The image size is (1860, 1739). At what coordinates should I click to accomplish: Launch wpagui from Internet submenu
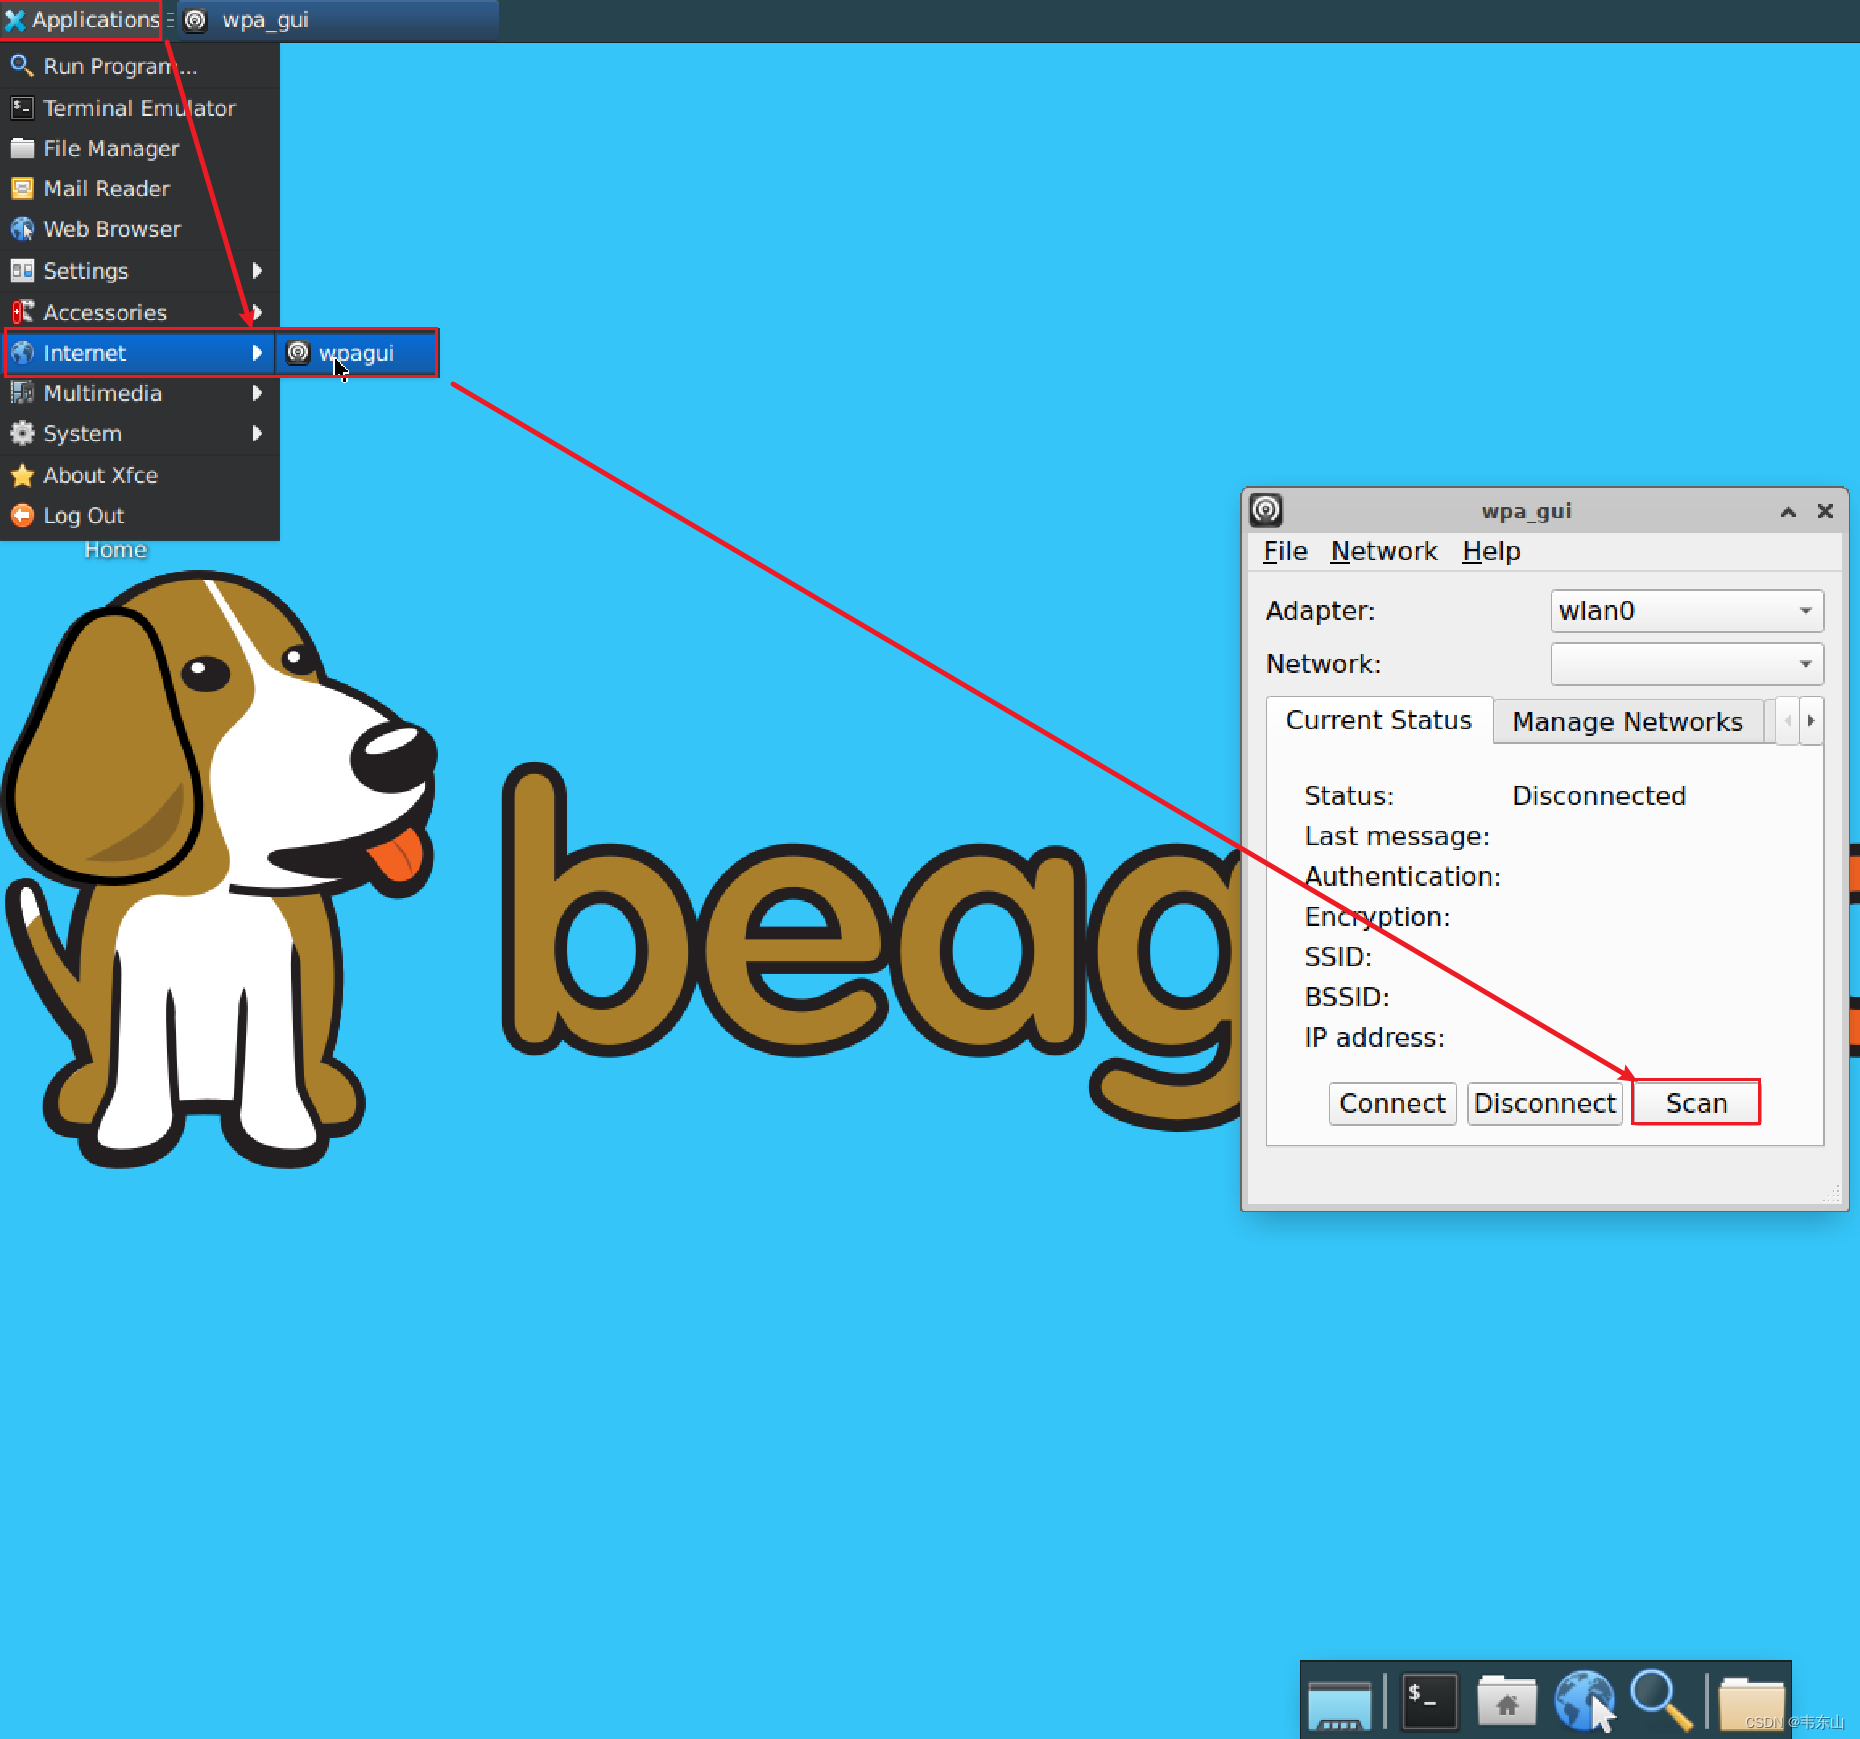coord(357,353)
